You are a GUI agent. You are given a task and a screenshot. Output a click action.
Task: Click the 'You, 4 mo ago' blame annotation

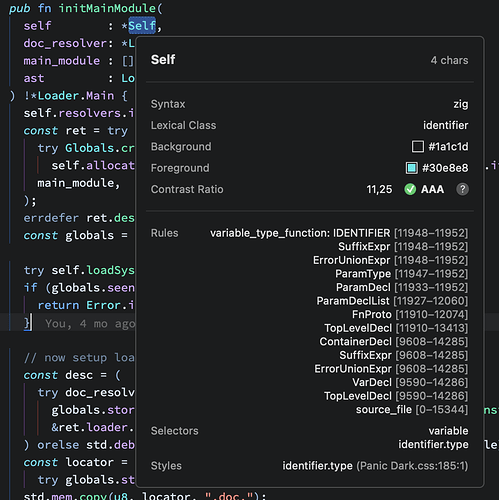[x=90, y=324]
